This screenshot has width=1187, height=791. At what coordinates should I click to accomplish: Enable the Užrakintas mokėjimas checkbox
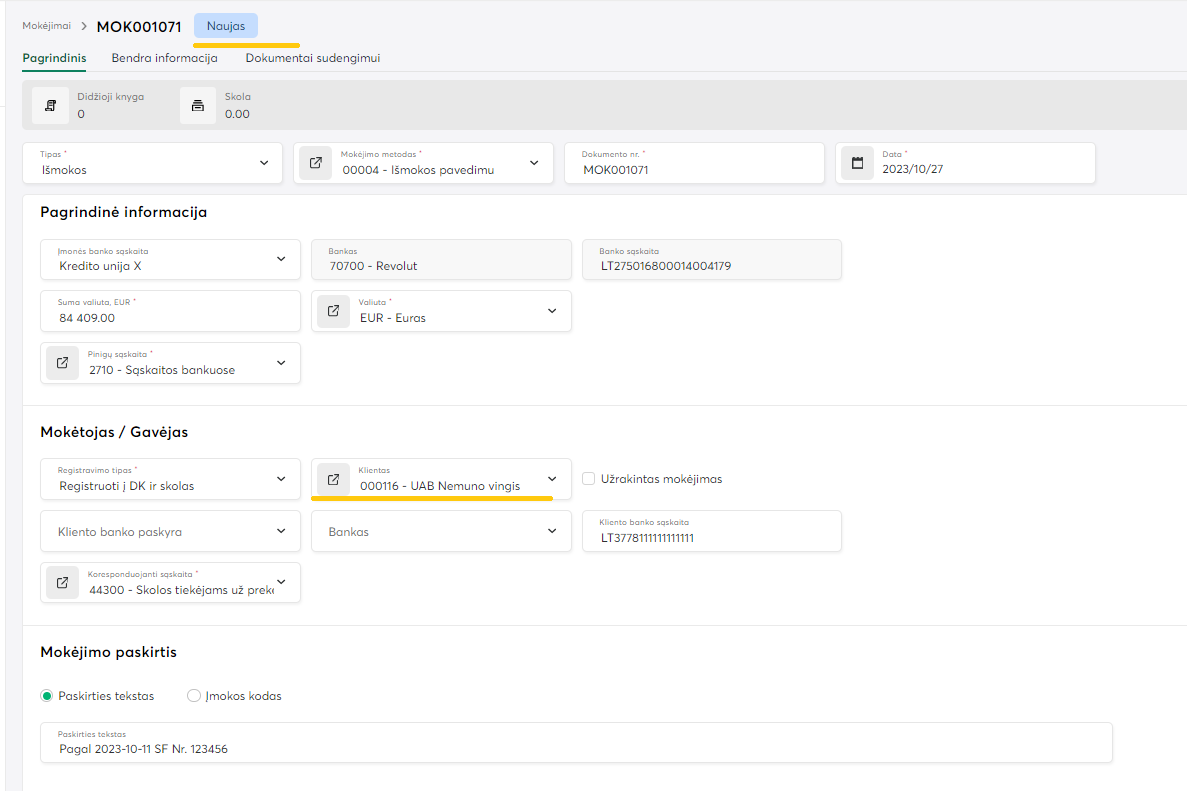click(x=589, y=479)
